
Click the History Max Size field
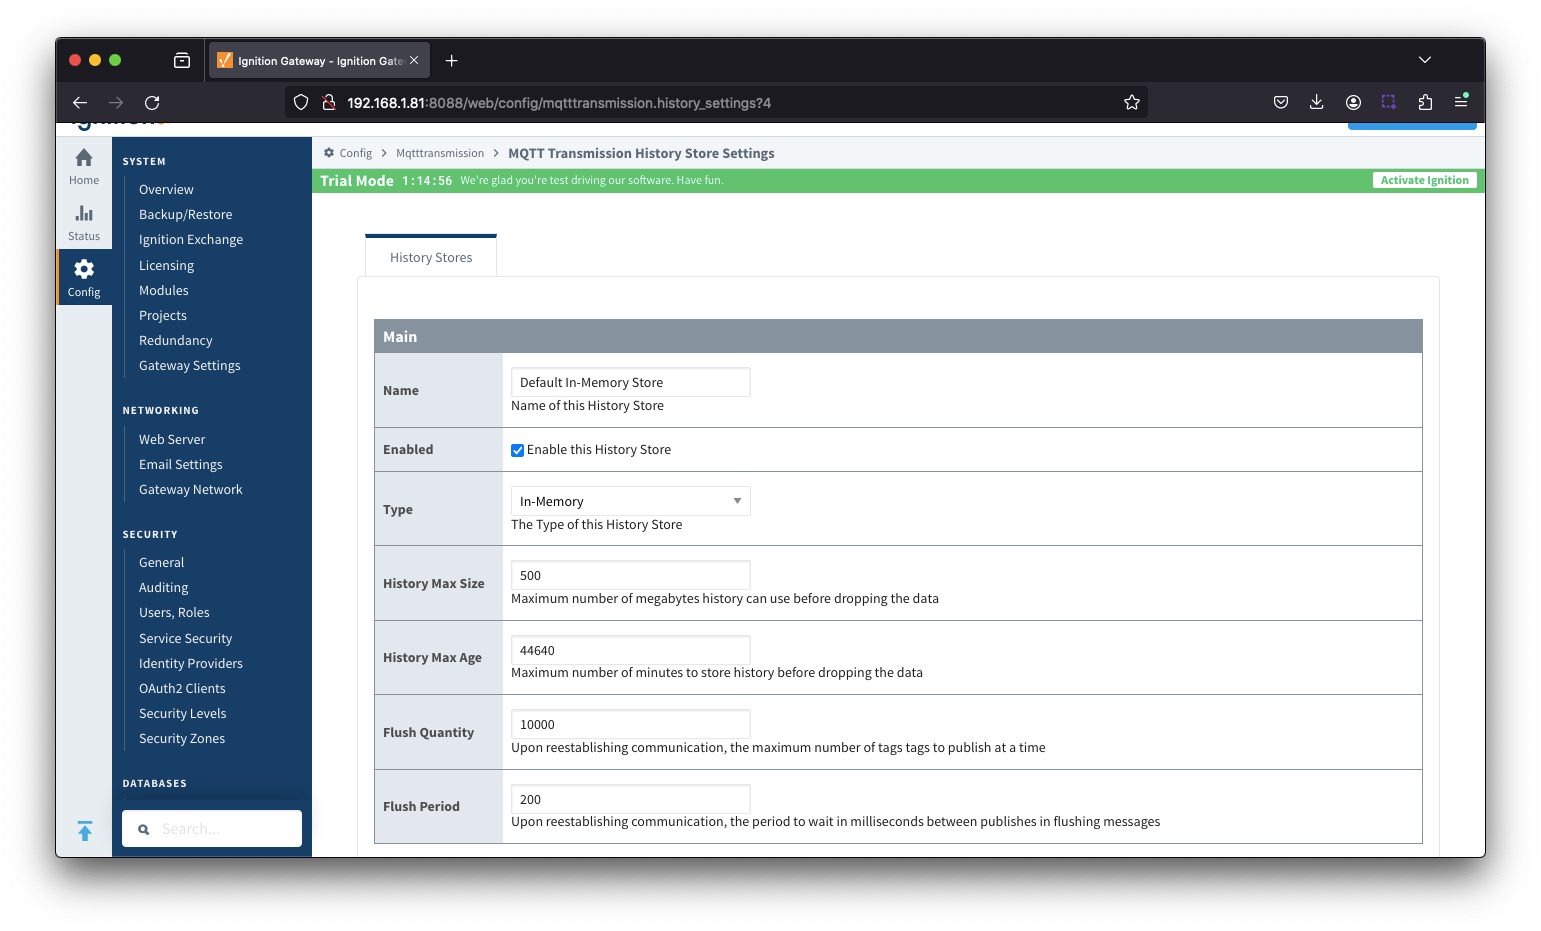point(630,575)
